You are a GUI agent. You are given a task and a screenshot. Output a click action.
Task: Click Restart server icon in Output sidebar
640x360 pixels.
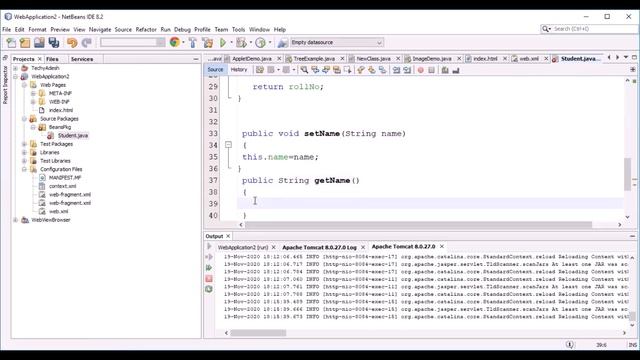pyautogui.click(x=209, y=289)
